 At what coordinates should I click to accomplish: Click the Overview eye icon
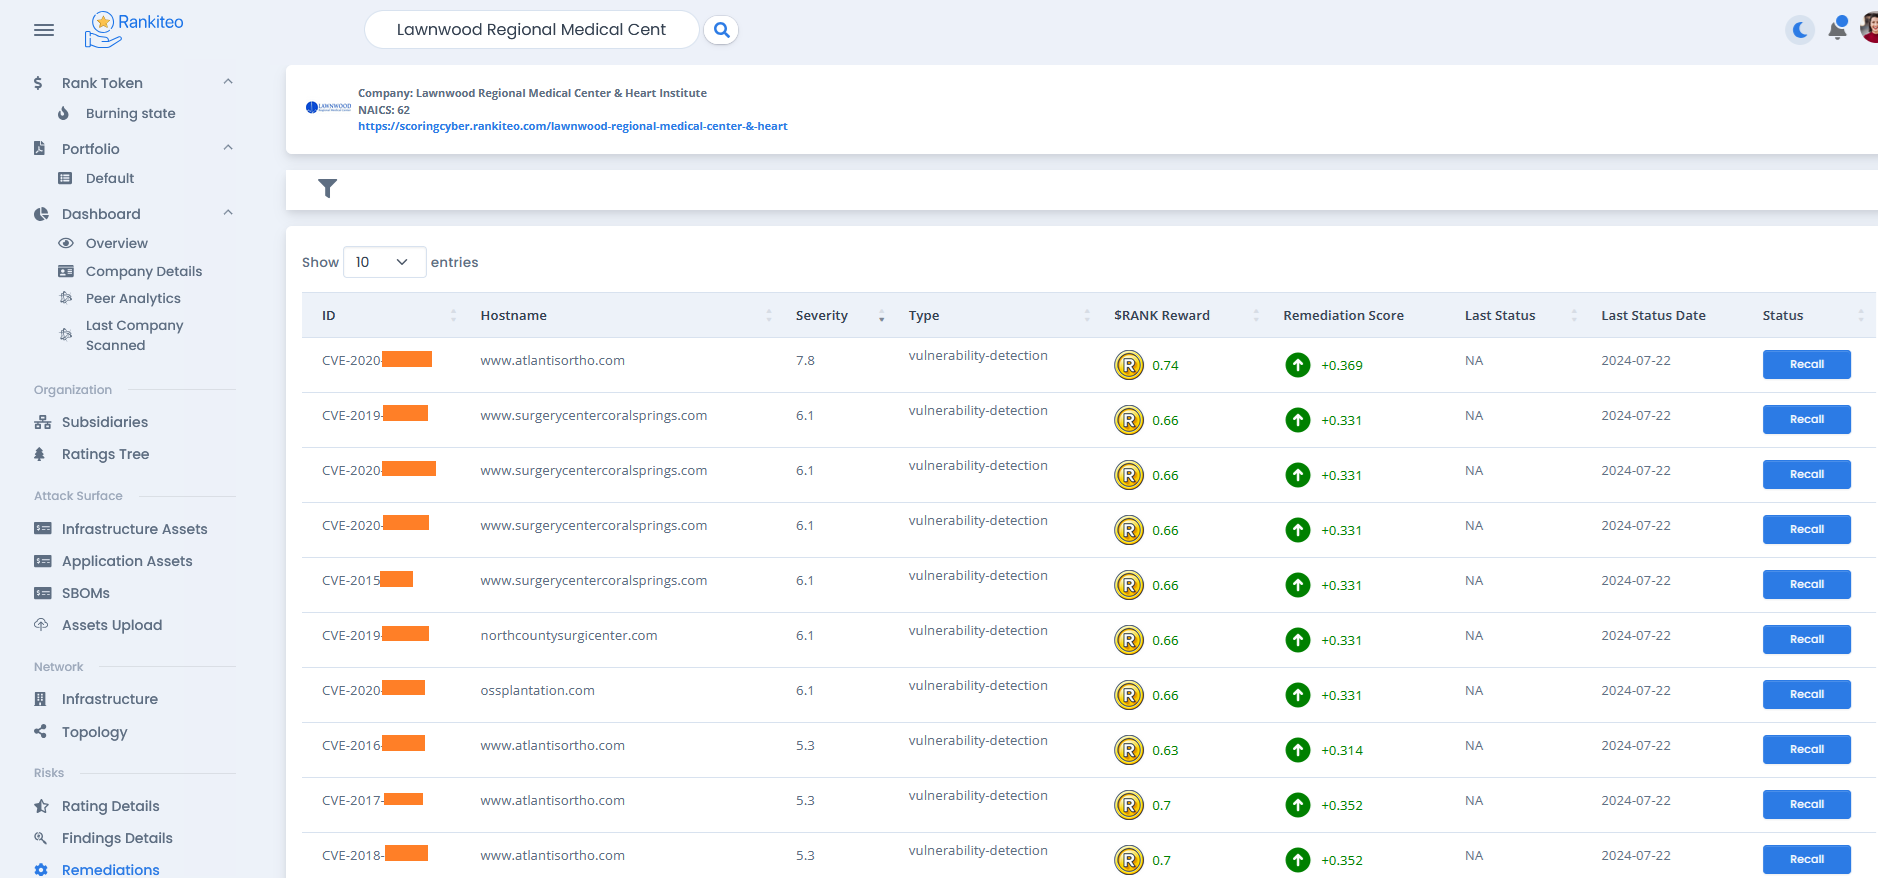(x=66, y=243)
